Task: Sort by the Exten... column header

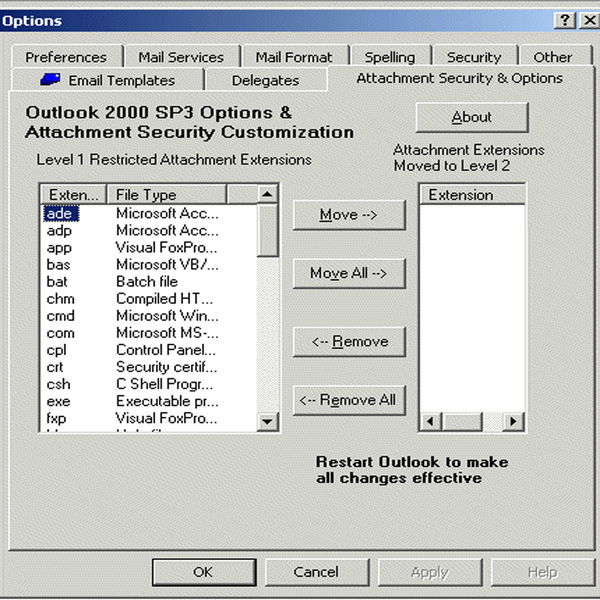Action: click(73, 195)
